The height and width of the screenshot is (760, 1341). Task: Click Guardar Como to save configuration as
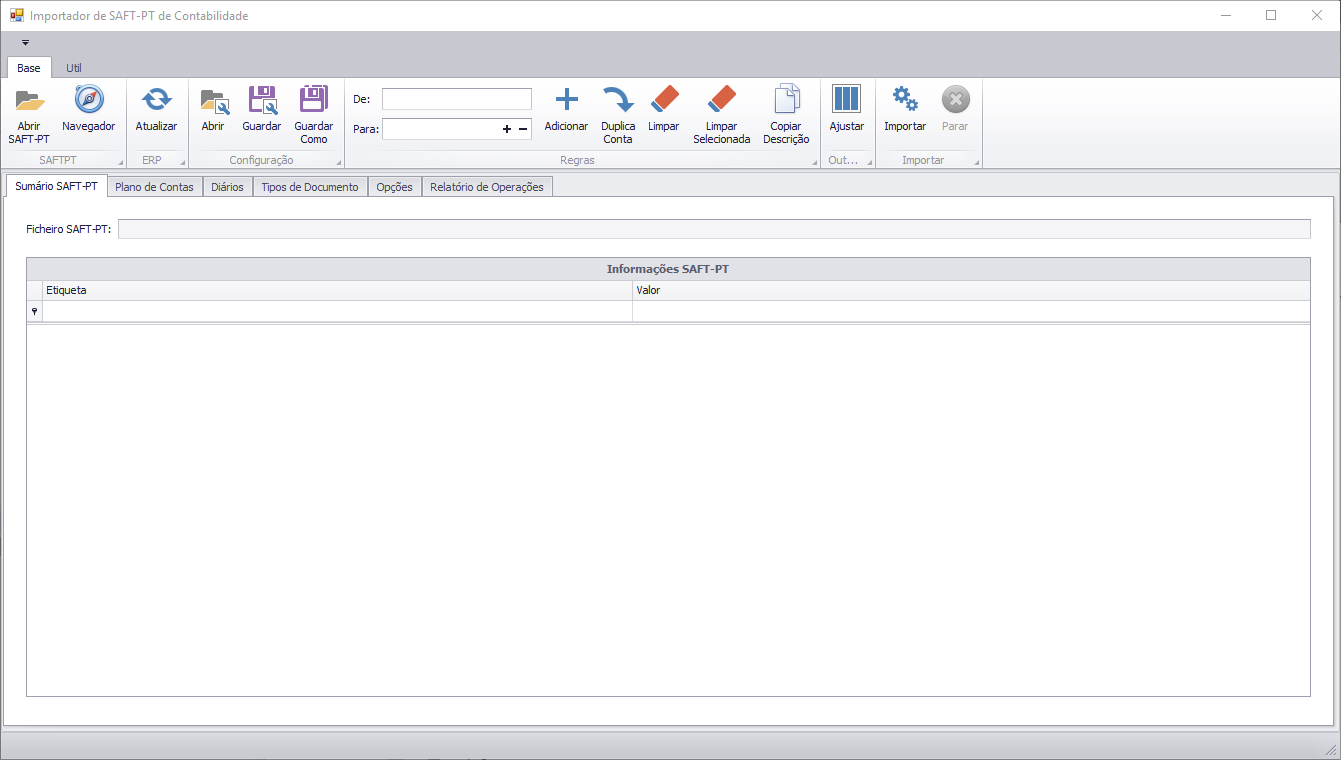click(x=313, y=101)
